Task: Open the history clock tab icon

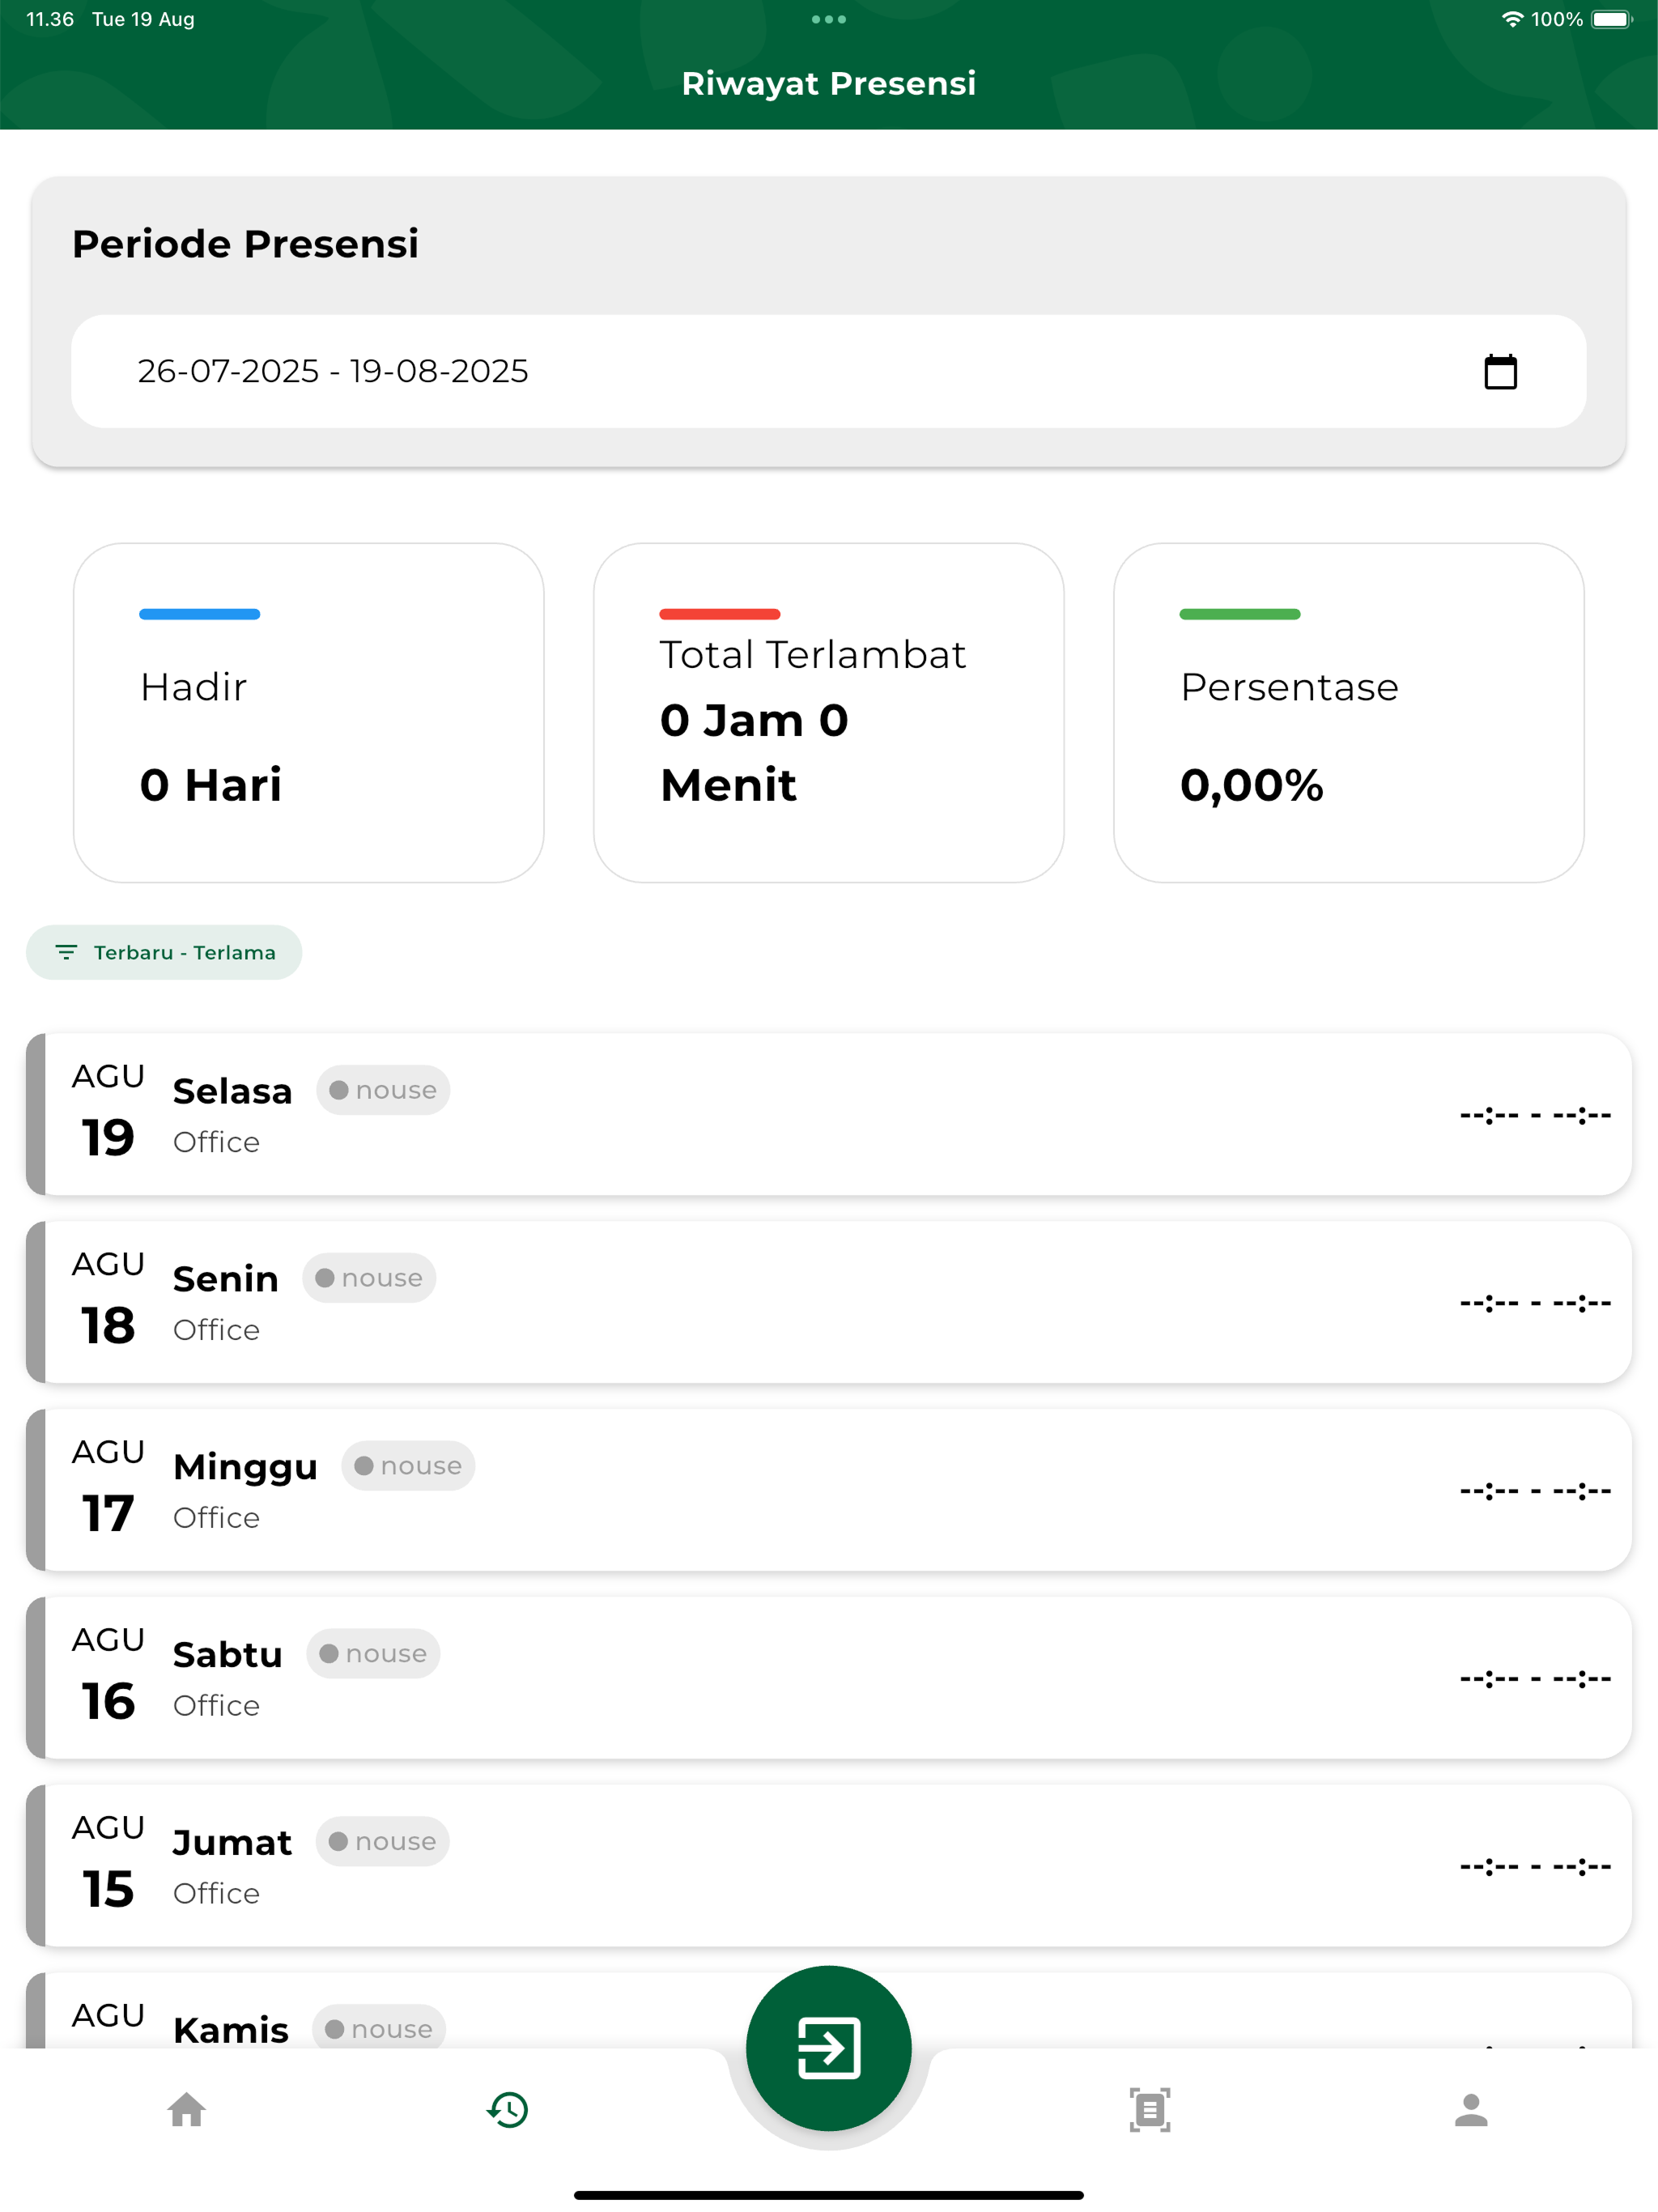Action: [508, 2110]
